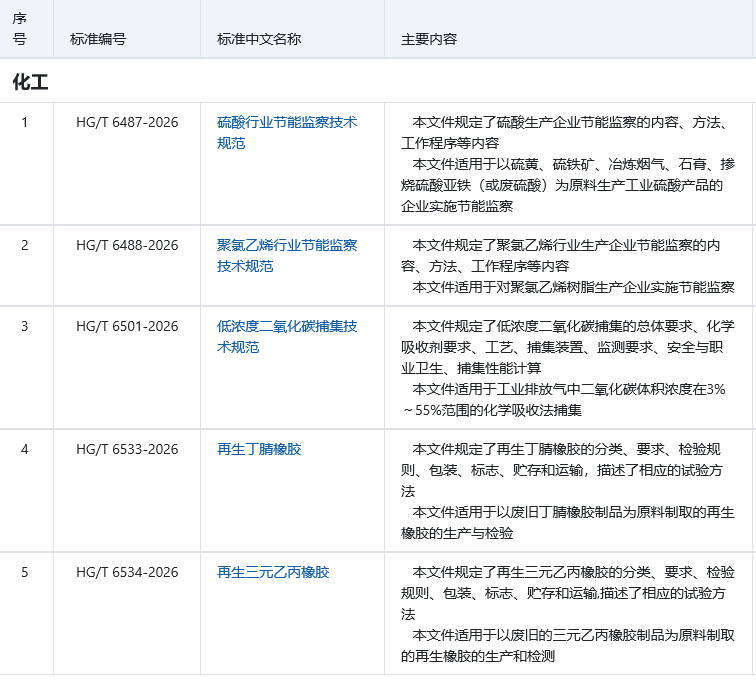
Task: Open the 再生丁腈橡胶 standard link
Action: click(x=259, y=449)
